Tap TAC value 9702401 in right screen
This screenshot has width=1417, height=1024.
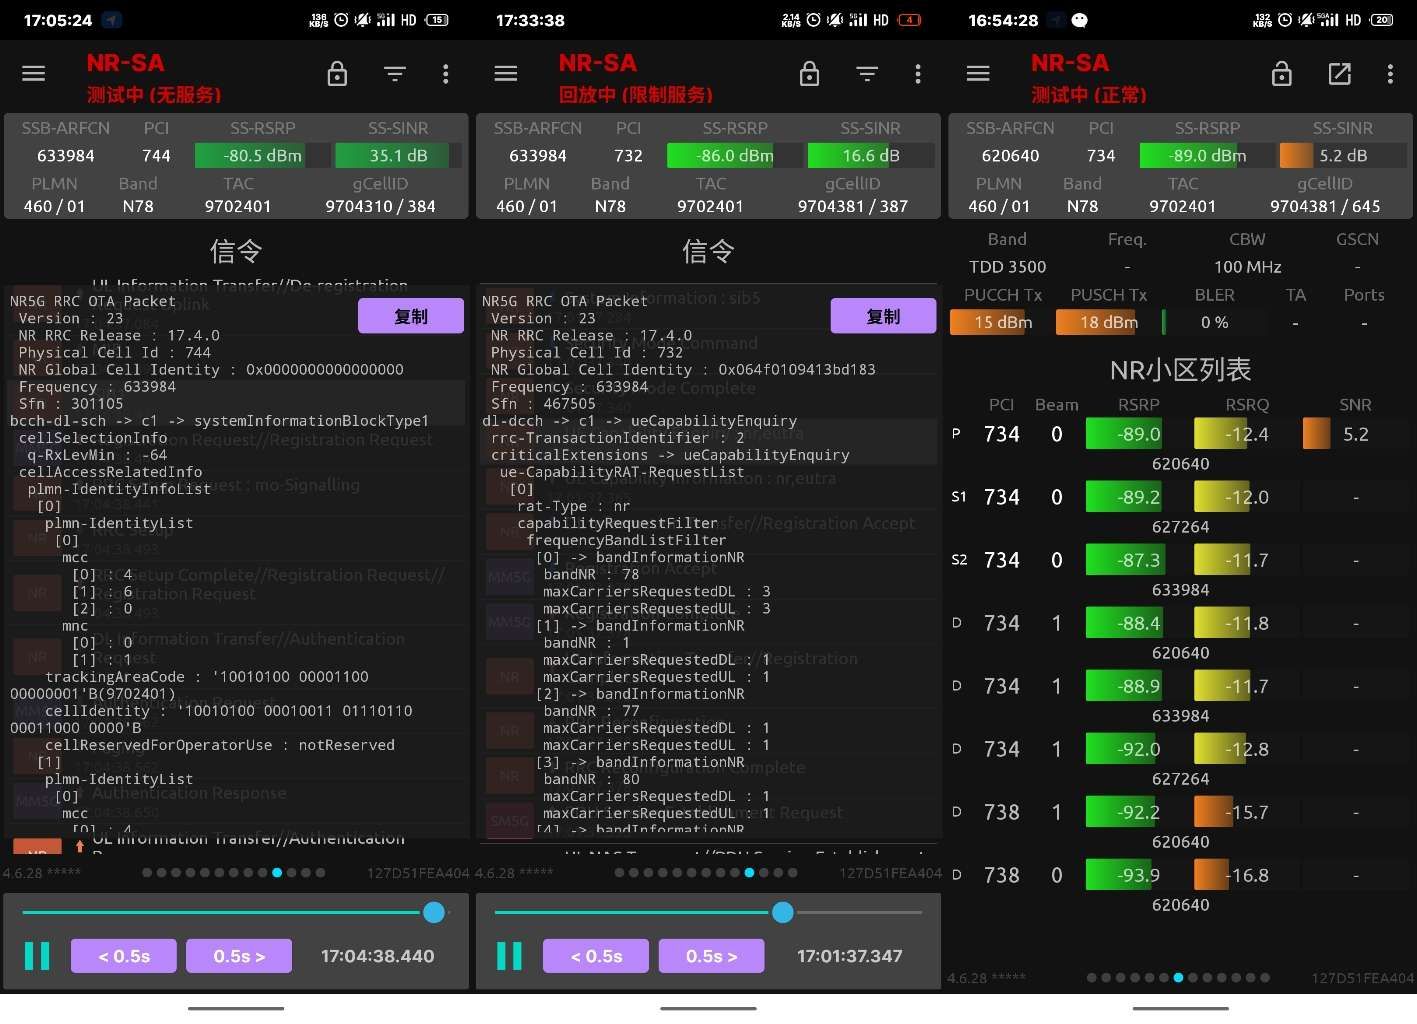point(1182,206)
